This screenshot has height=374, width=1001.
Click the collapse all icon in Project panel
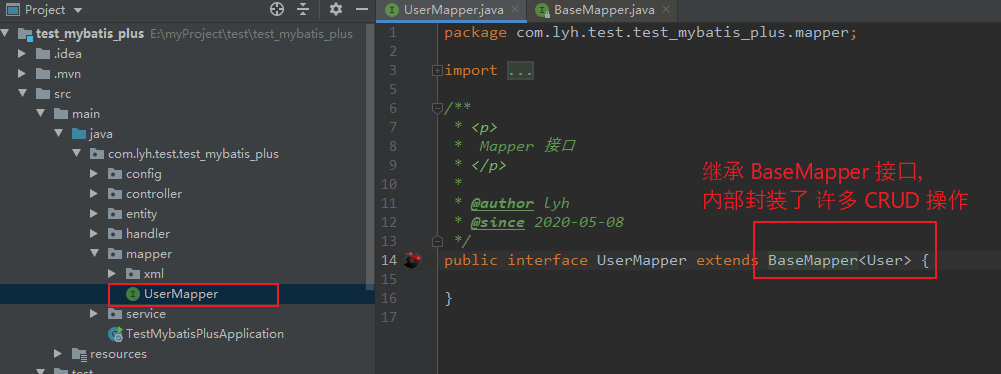tap(303, 9)
